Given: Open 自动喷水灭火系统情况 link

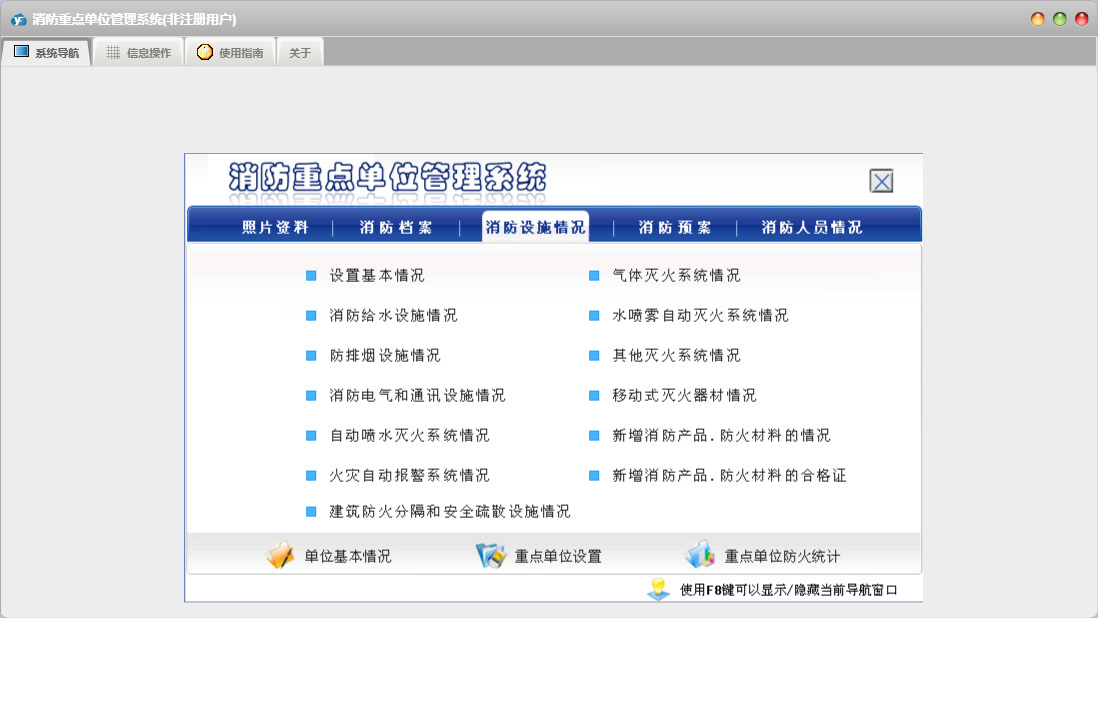Looking at the screenshot, I should 409,435.
